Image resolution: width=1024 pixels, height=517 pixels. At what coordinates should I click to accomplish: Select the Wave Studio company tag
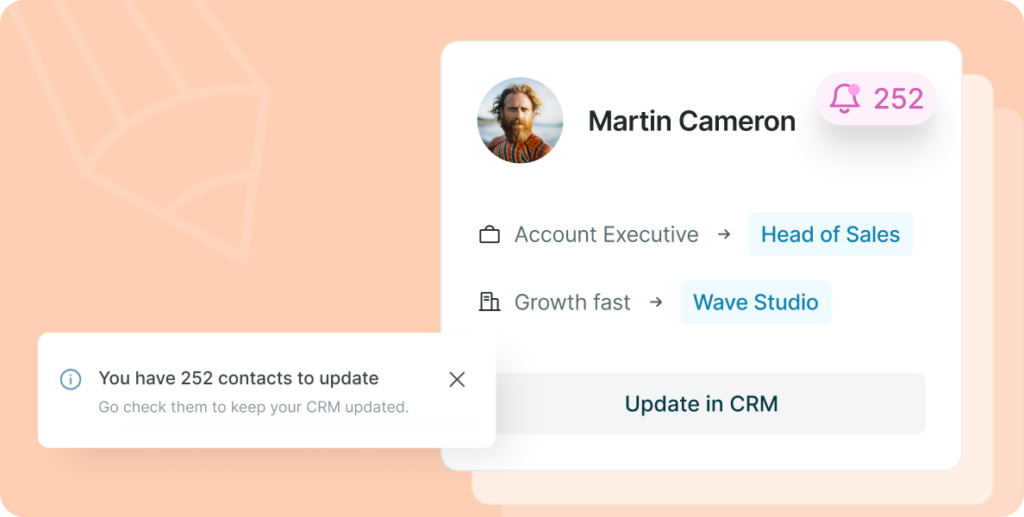coord(755,302)
